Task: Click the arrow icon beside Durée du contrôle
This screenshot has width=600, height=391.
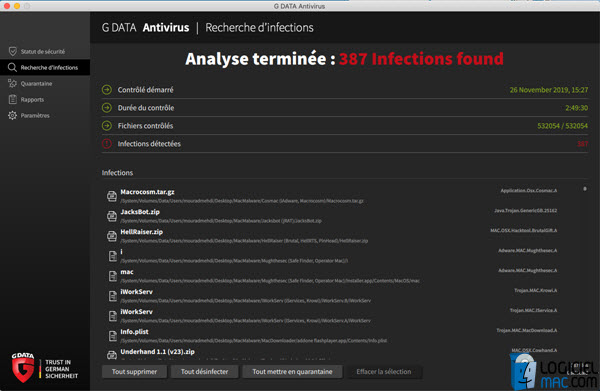Action: [107, 108]
